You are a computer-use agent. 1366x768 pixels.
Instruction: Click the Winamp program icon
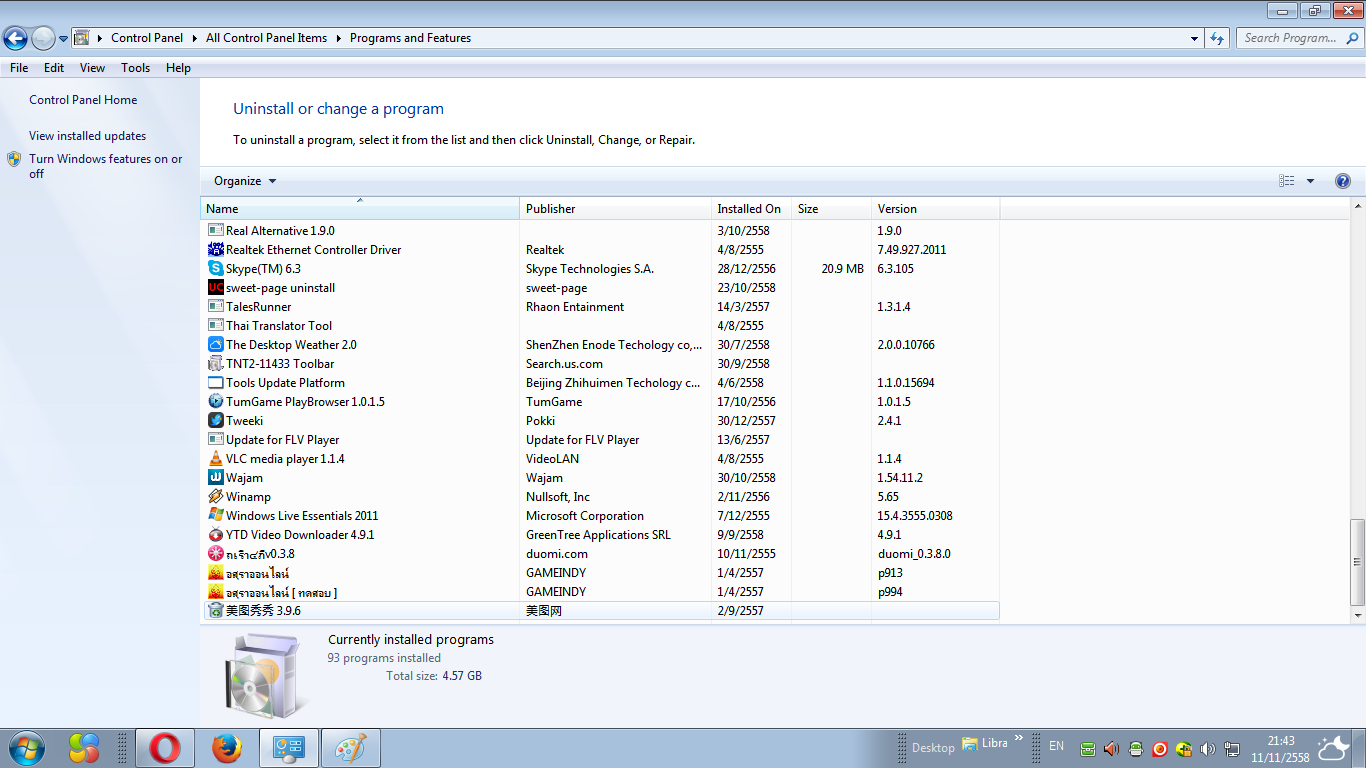[x=216, y=497]
